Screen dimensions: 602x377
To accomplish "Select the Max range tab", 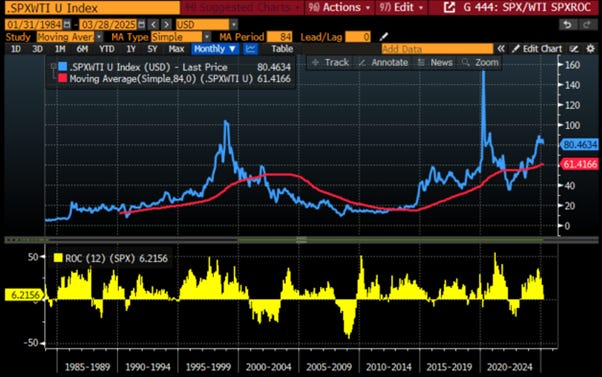I will [176, 49].
